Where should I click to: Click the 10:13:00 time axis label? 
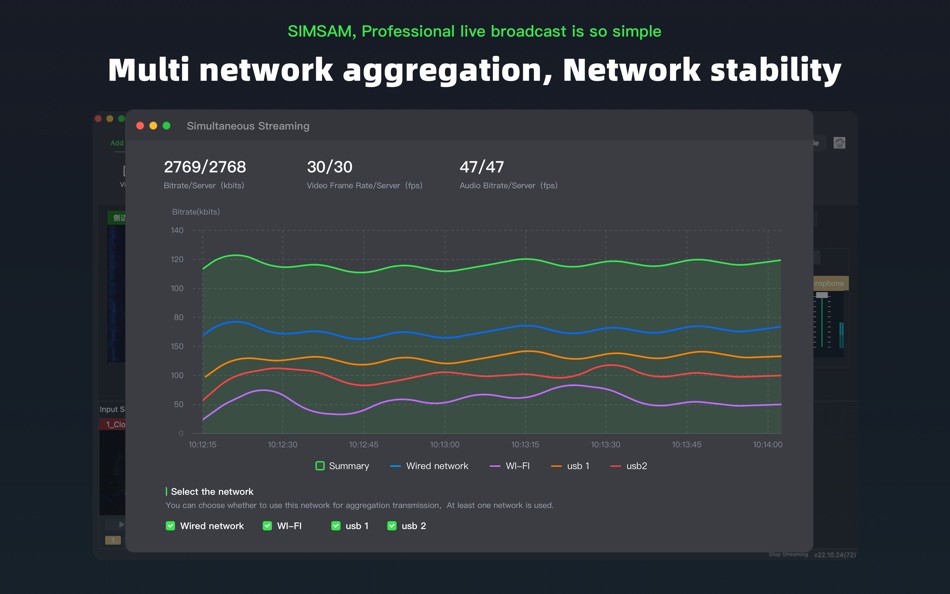coord(445,444)
